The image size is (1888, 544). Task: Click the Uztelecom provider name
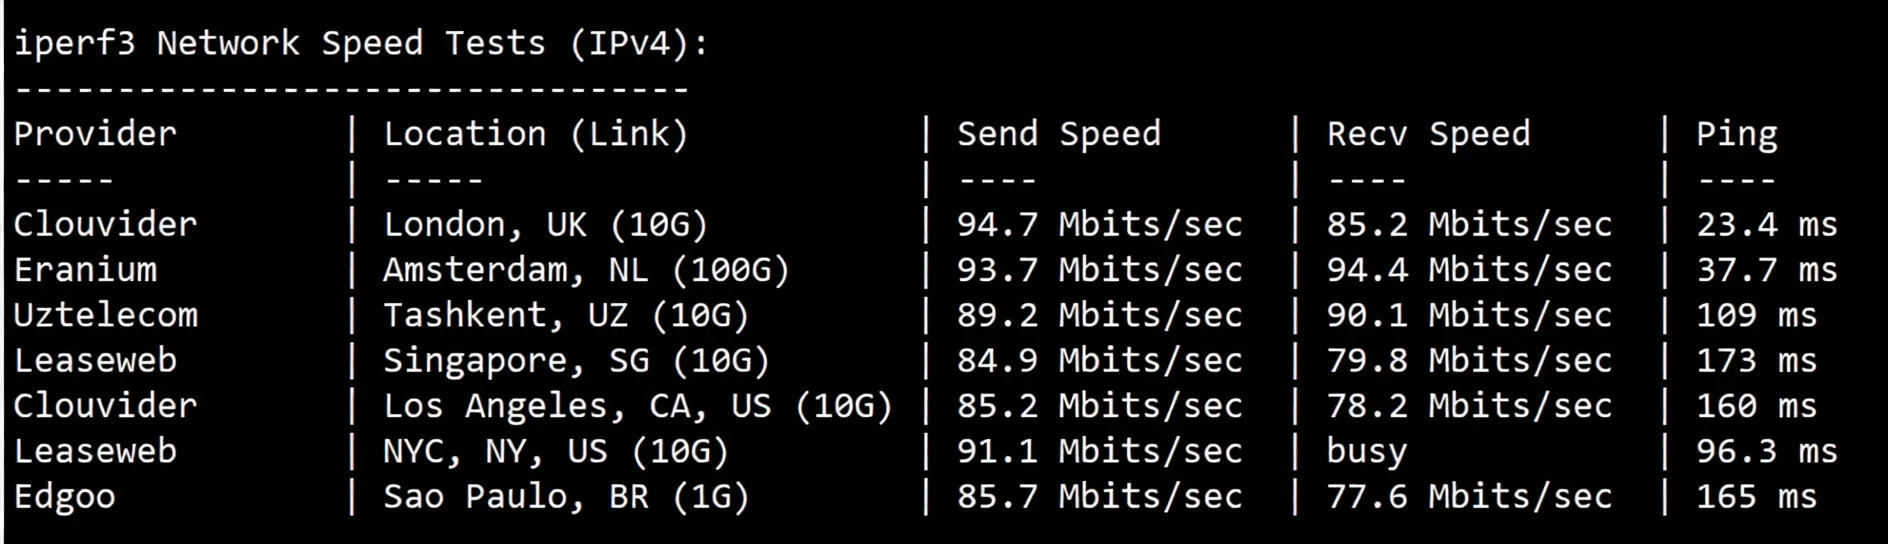pos(105,315)
